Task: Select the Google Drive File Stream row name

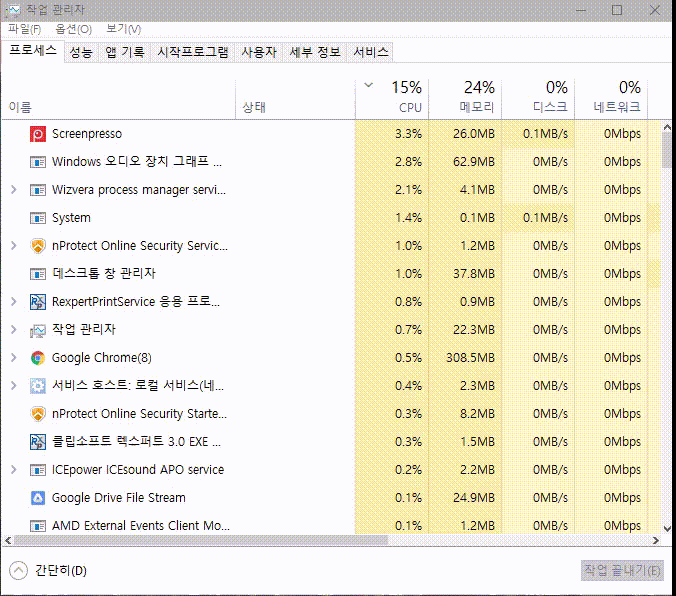Action: point(119,498)
